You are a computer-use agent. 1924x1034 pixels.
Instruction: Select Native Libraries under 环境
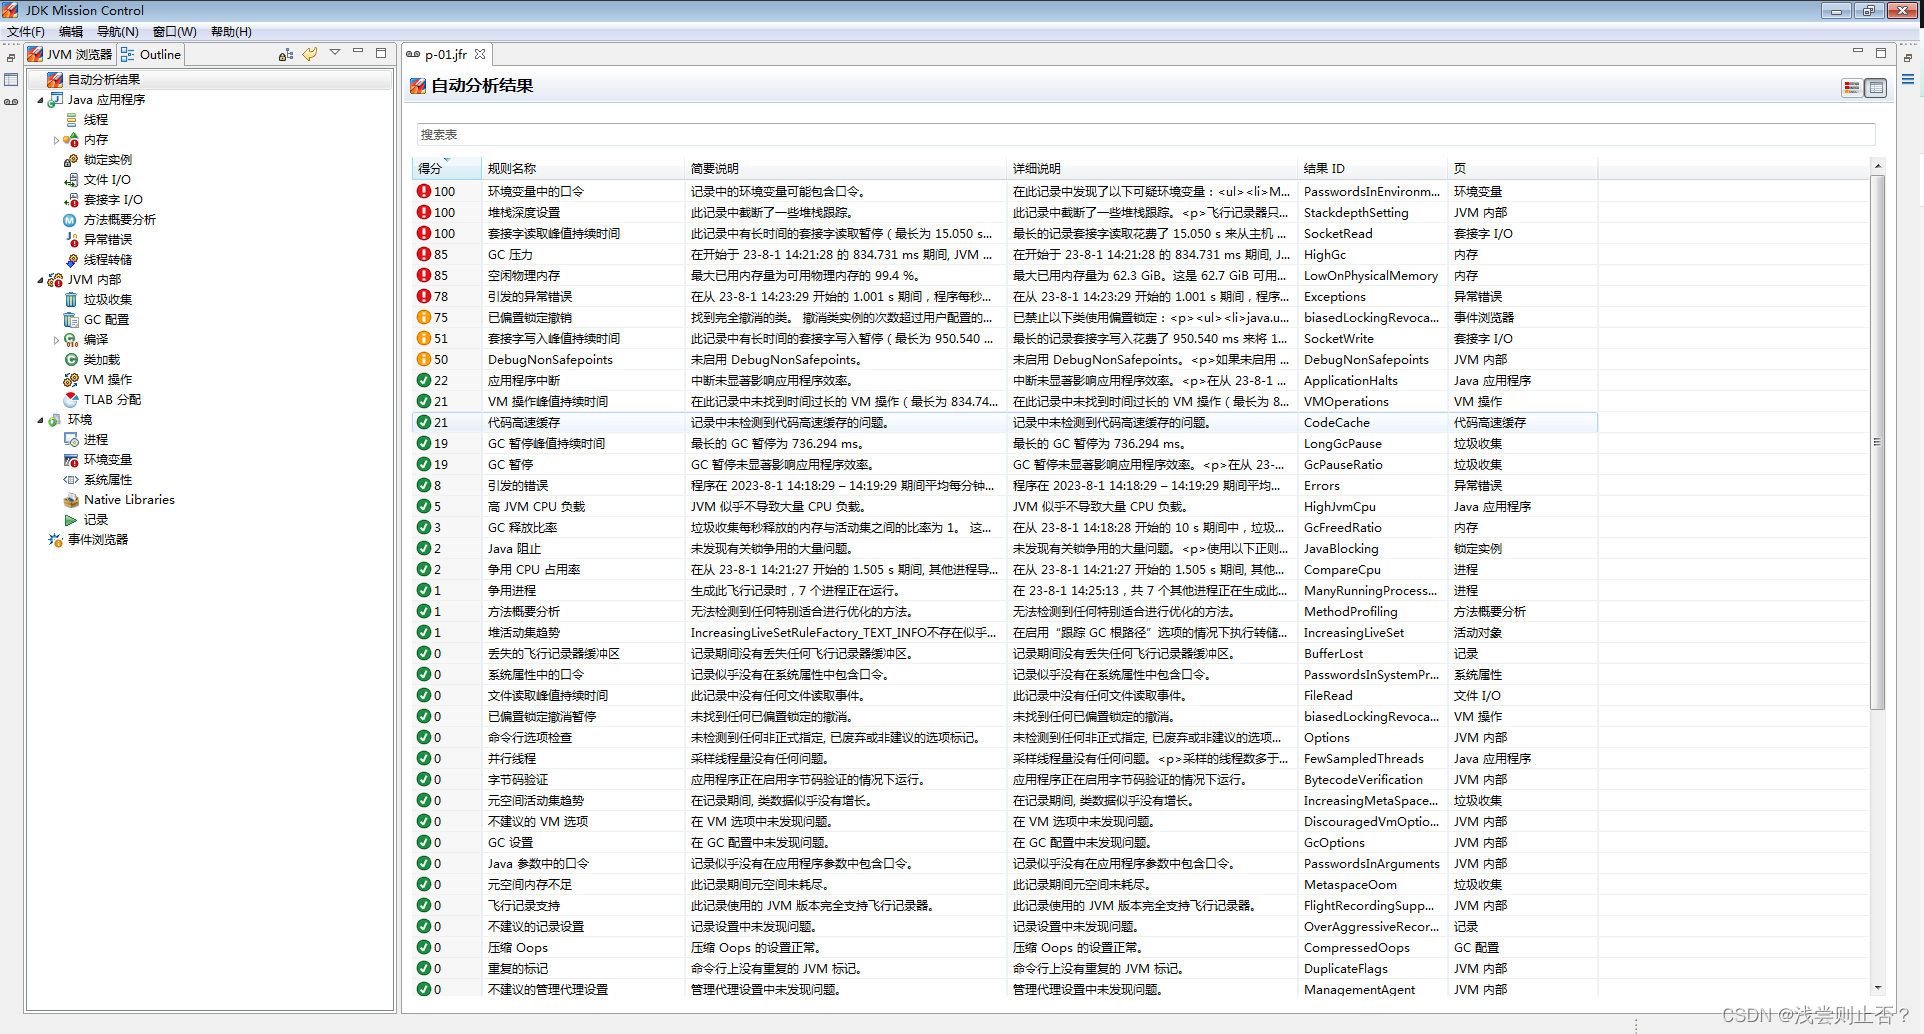128,499
